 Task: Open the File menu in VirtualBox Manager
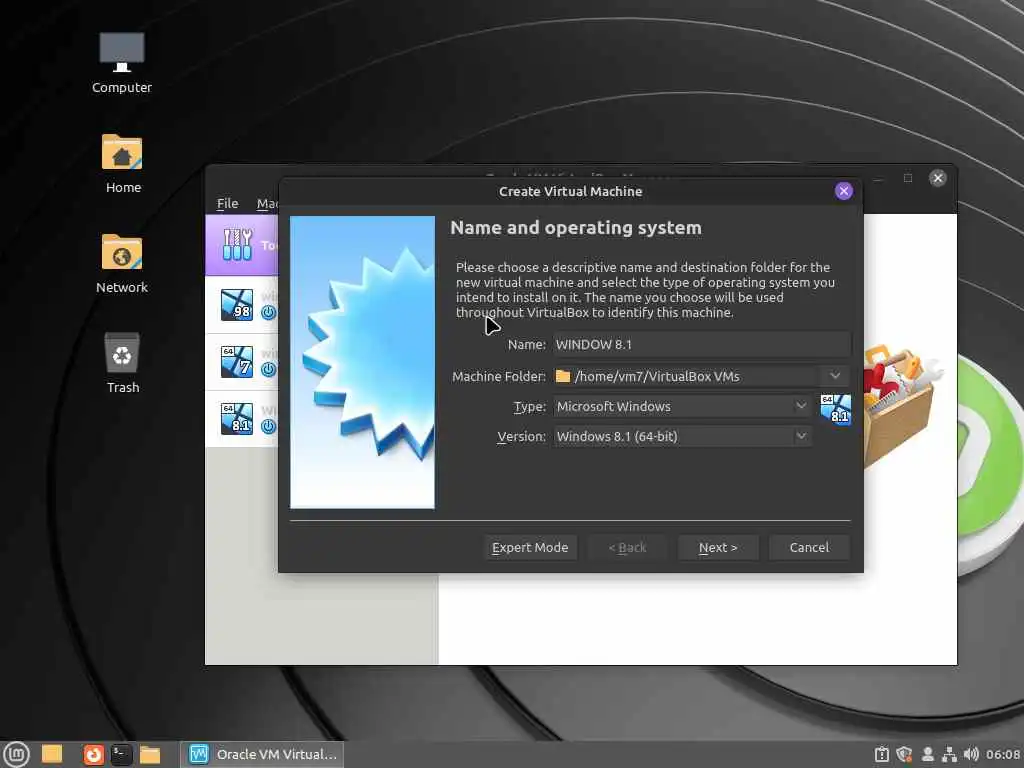[227, 203]
